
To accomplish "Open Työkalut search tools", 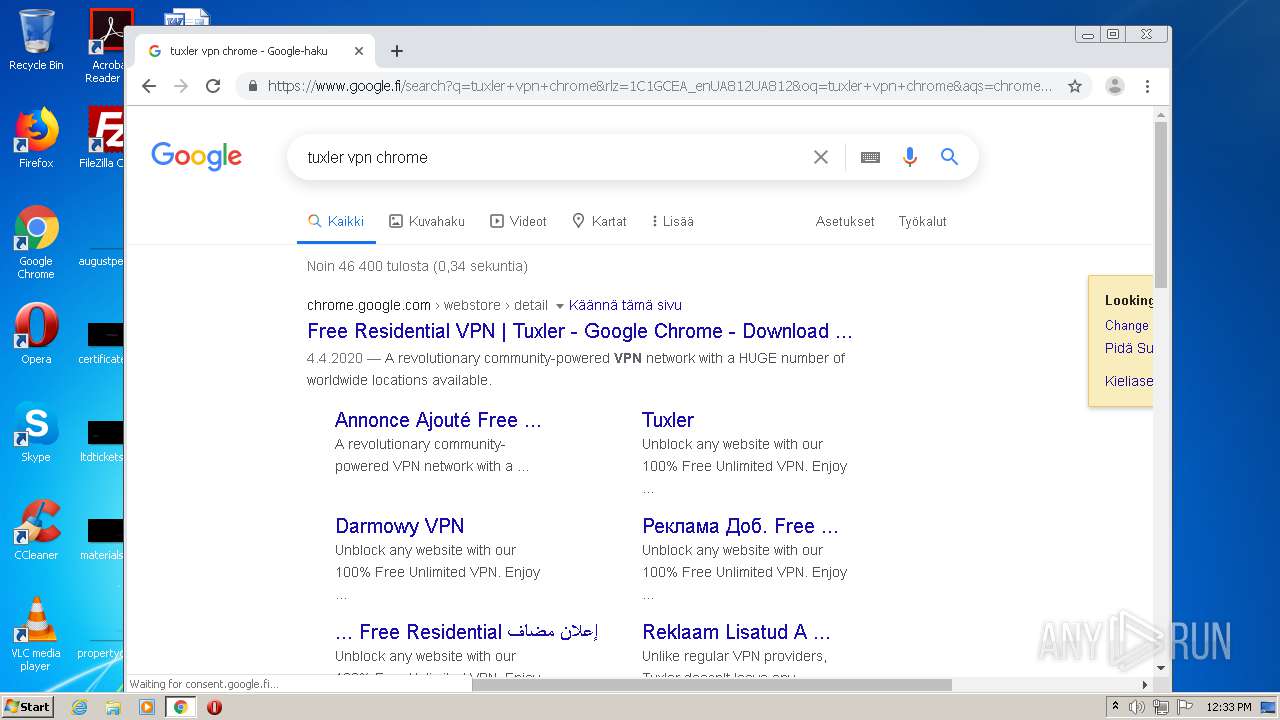I will (922, 221).
